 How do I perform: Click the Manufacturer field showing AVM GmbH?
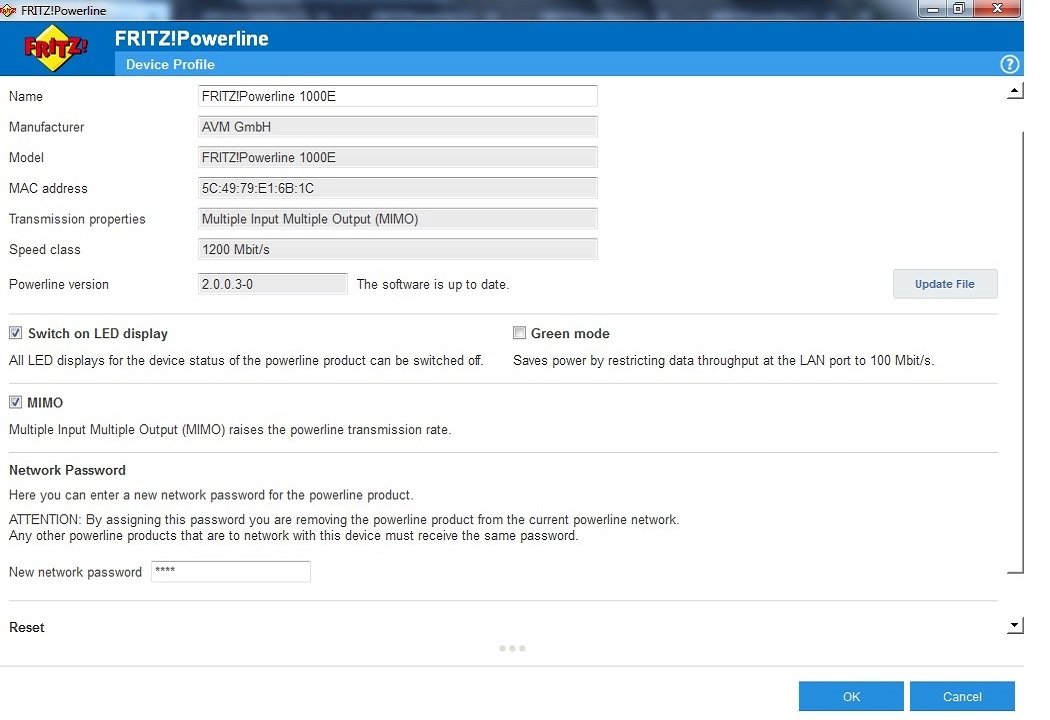click(398, 127)
